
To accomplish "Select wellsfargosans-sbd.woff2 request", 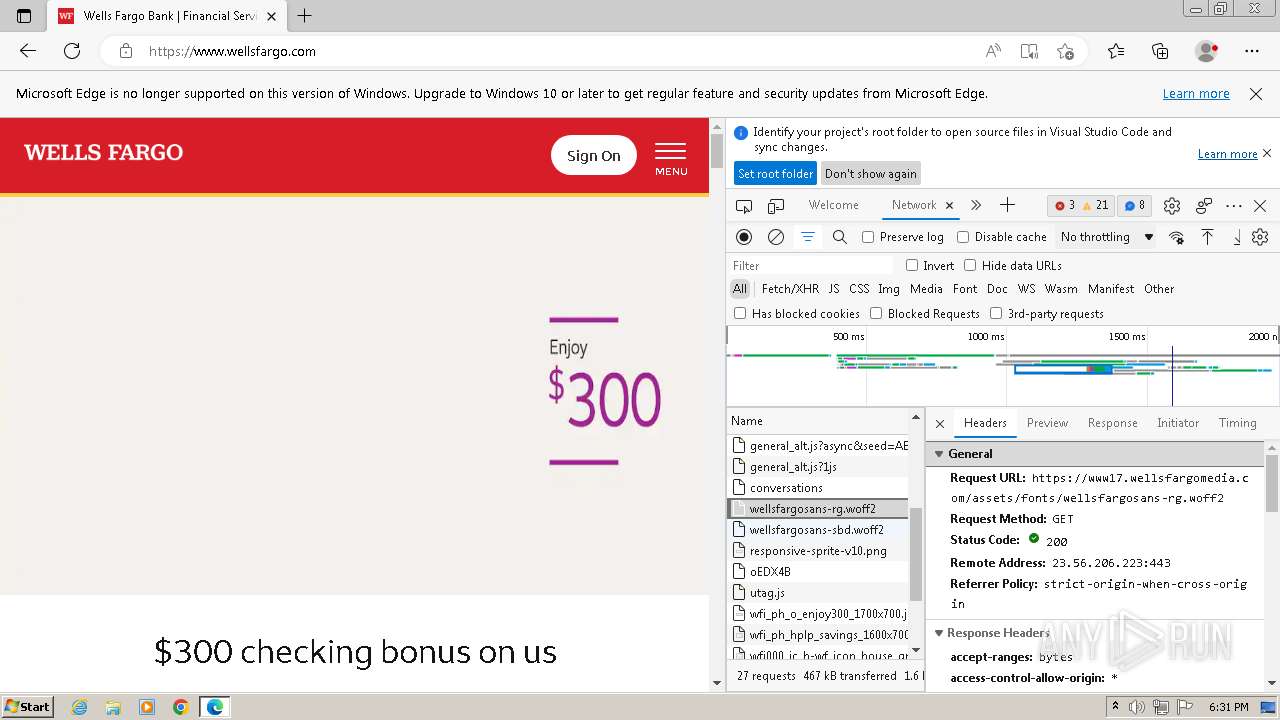I will (x=818, y=530).
